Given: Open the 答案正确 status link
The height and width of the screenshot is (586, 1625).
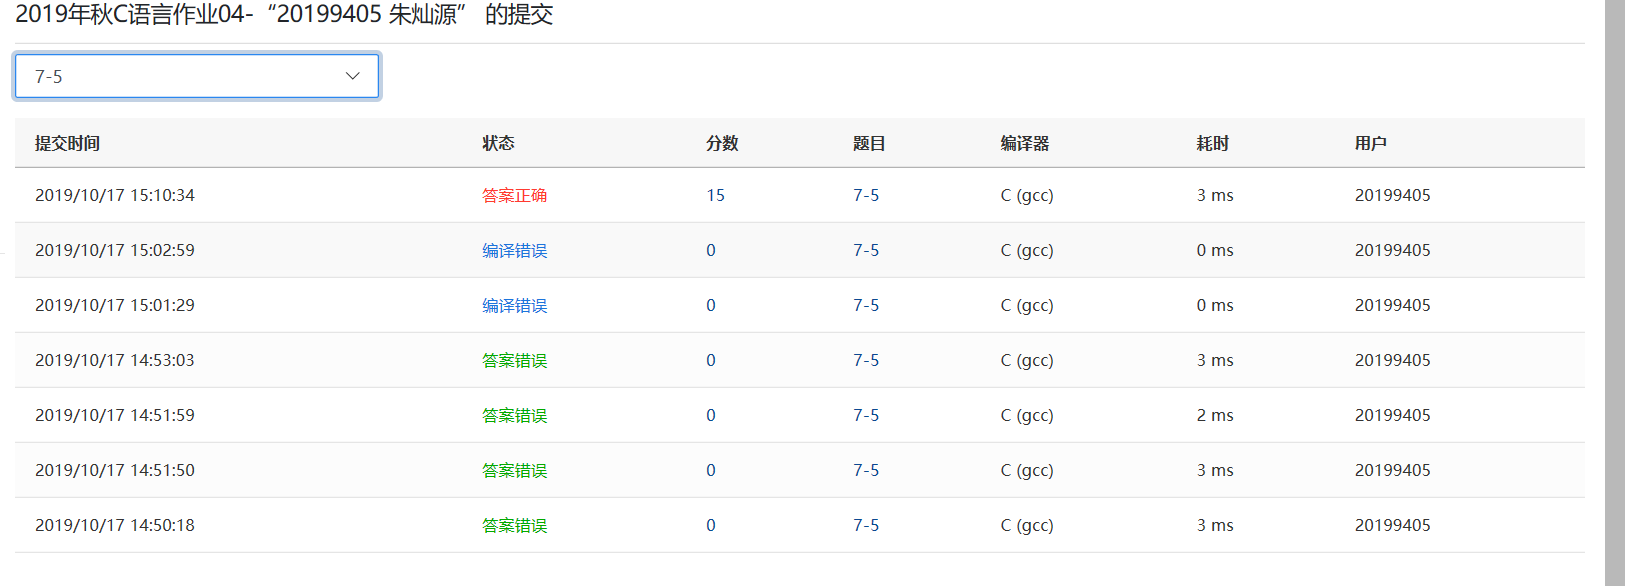Looking at the screenshot, I should 514,195.
